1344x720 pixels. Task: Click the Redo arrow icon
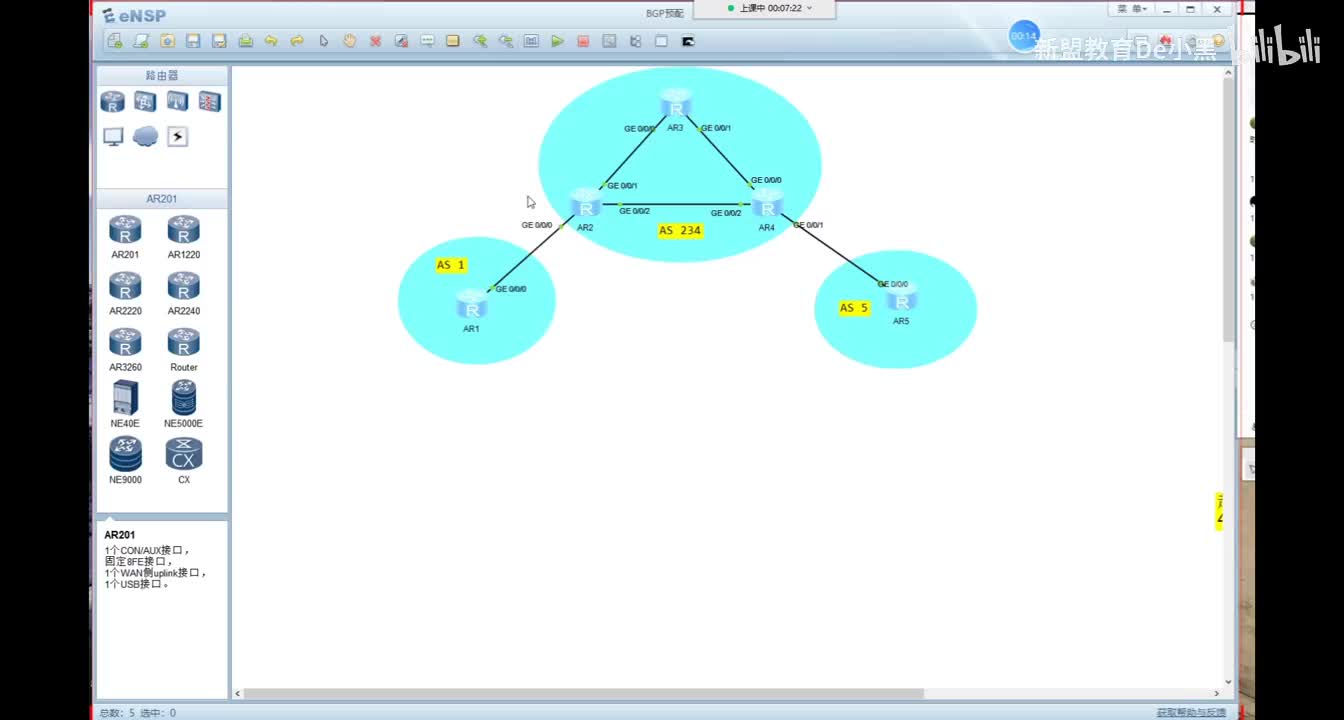point(297,41)
